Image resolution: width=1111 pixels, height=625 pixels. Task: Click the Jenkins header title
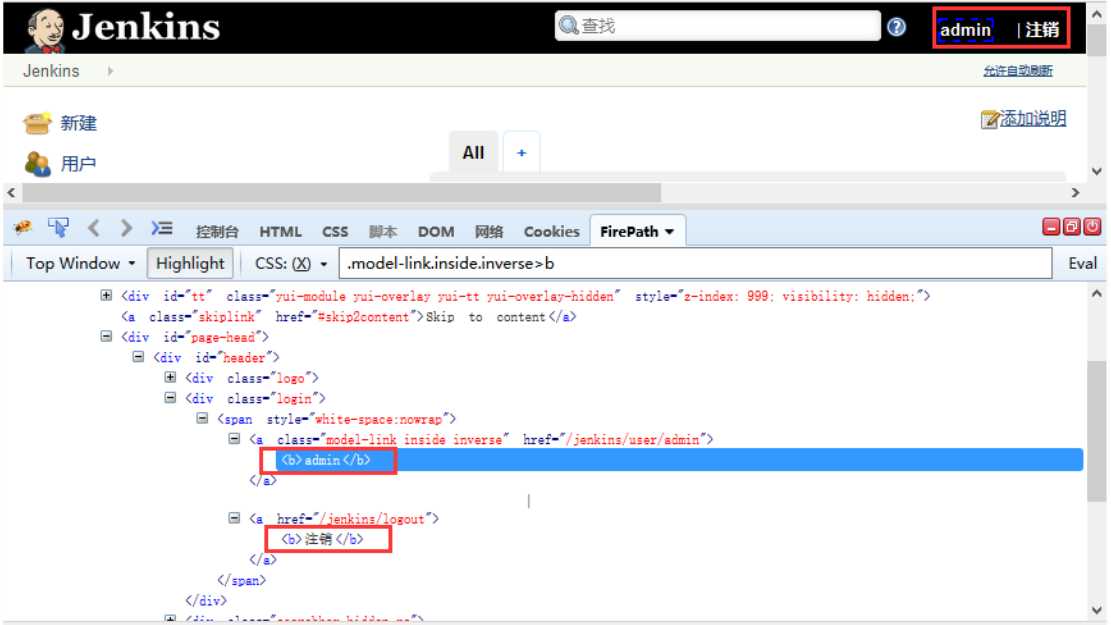coord(146,27)
